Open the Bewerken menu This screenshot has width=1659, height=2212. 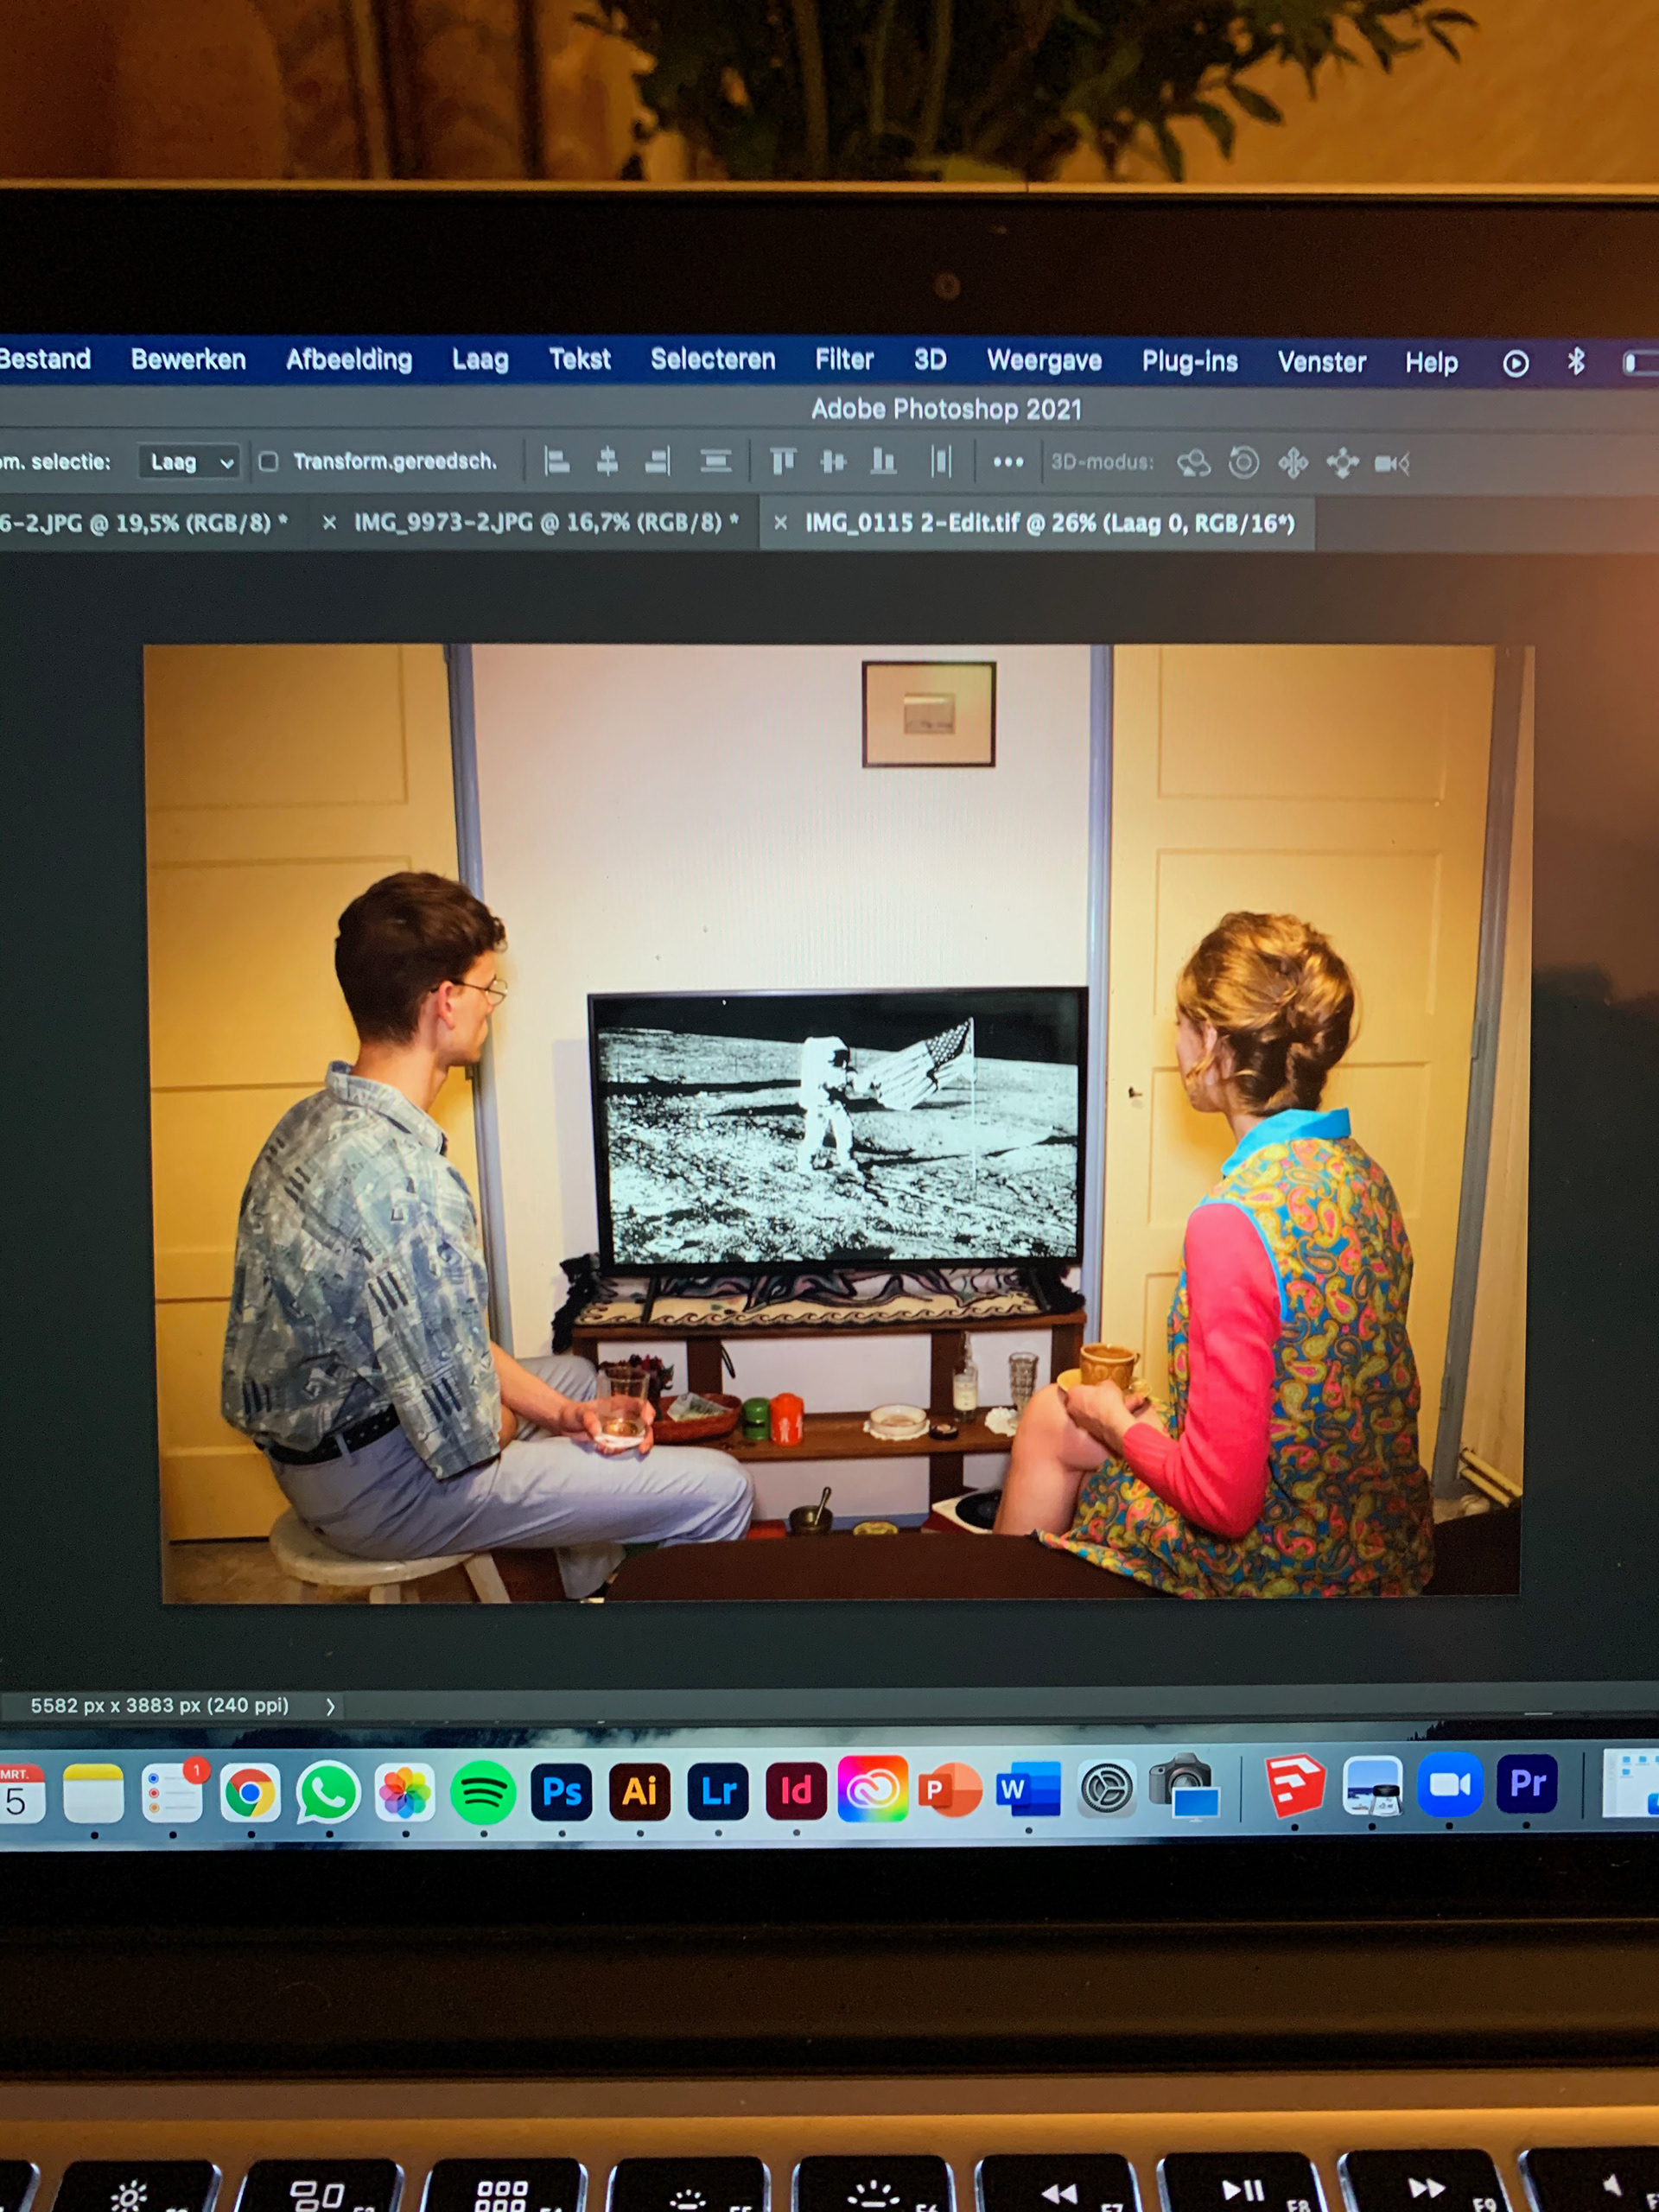(x=188, y=359)
